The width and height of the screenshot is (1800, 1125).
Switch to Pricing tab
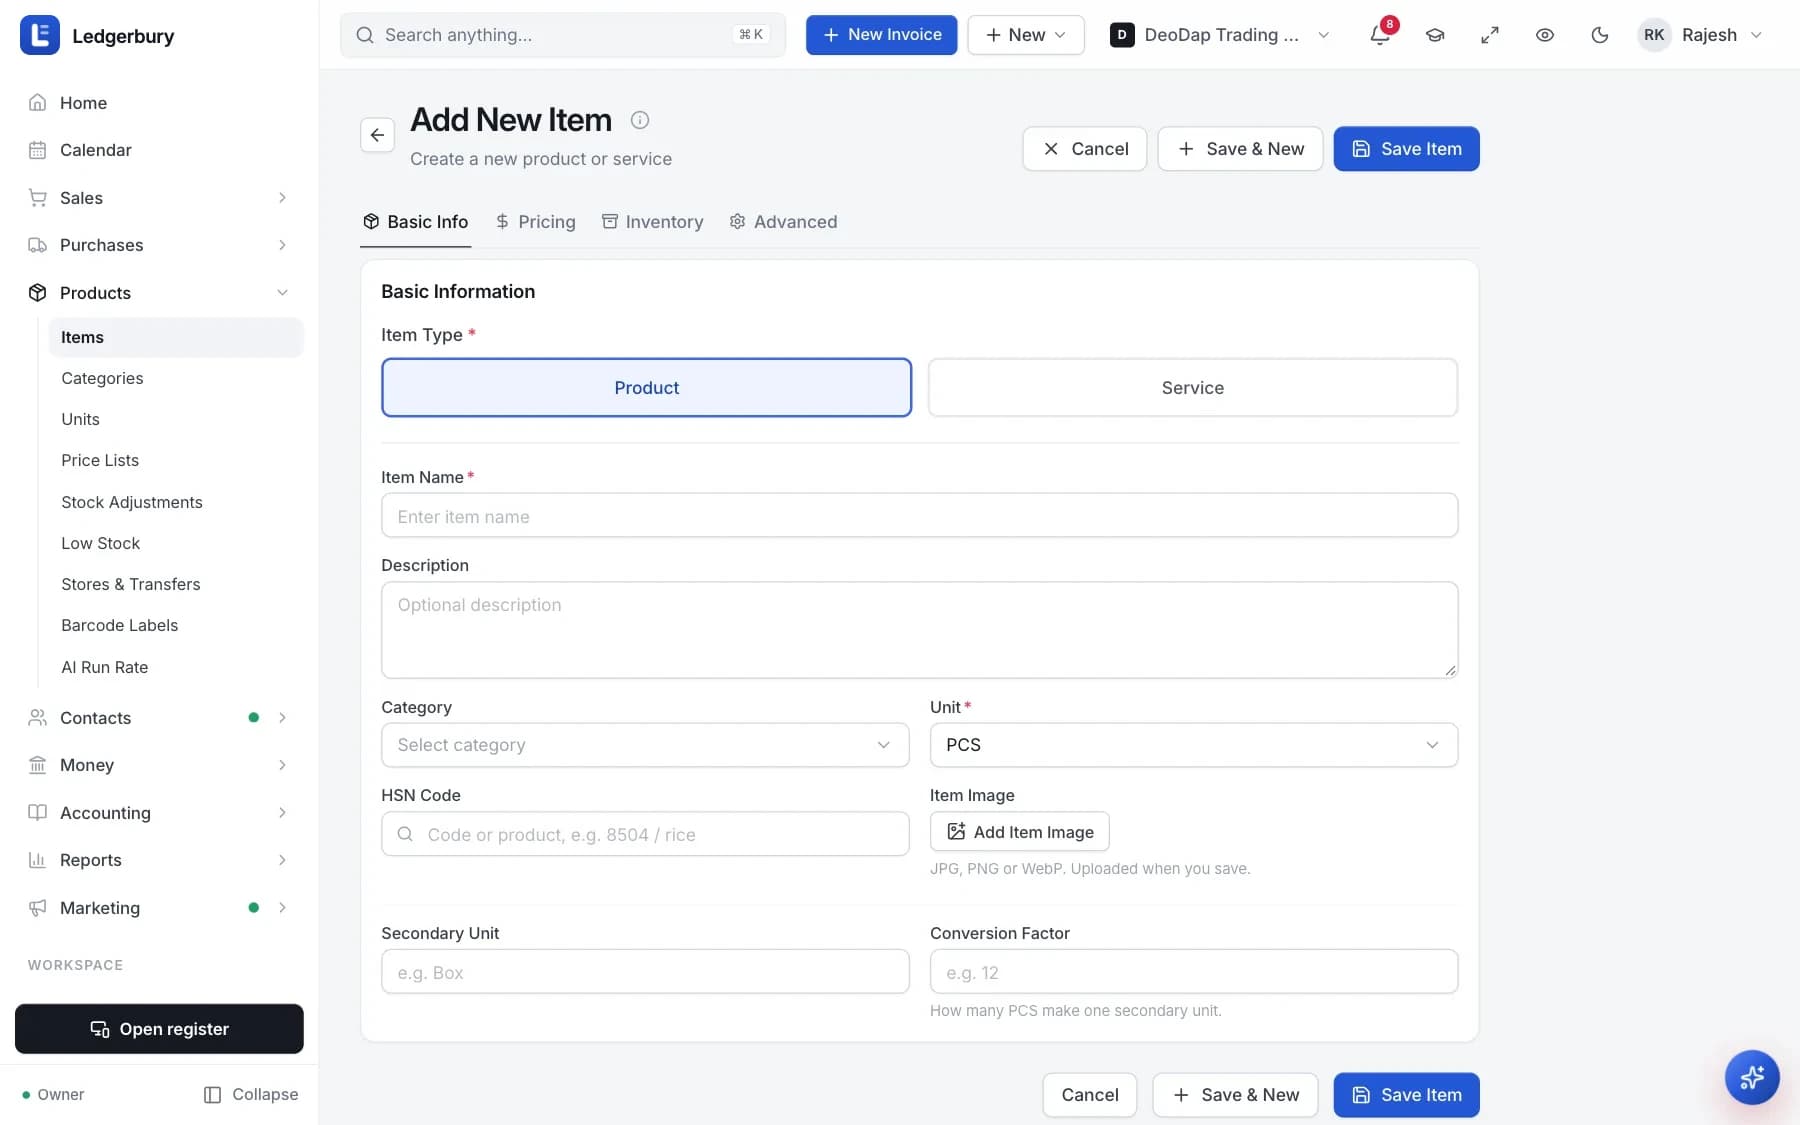[x=536, y=222]
